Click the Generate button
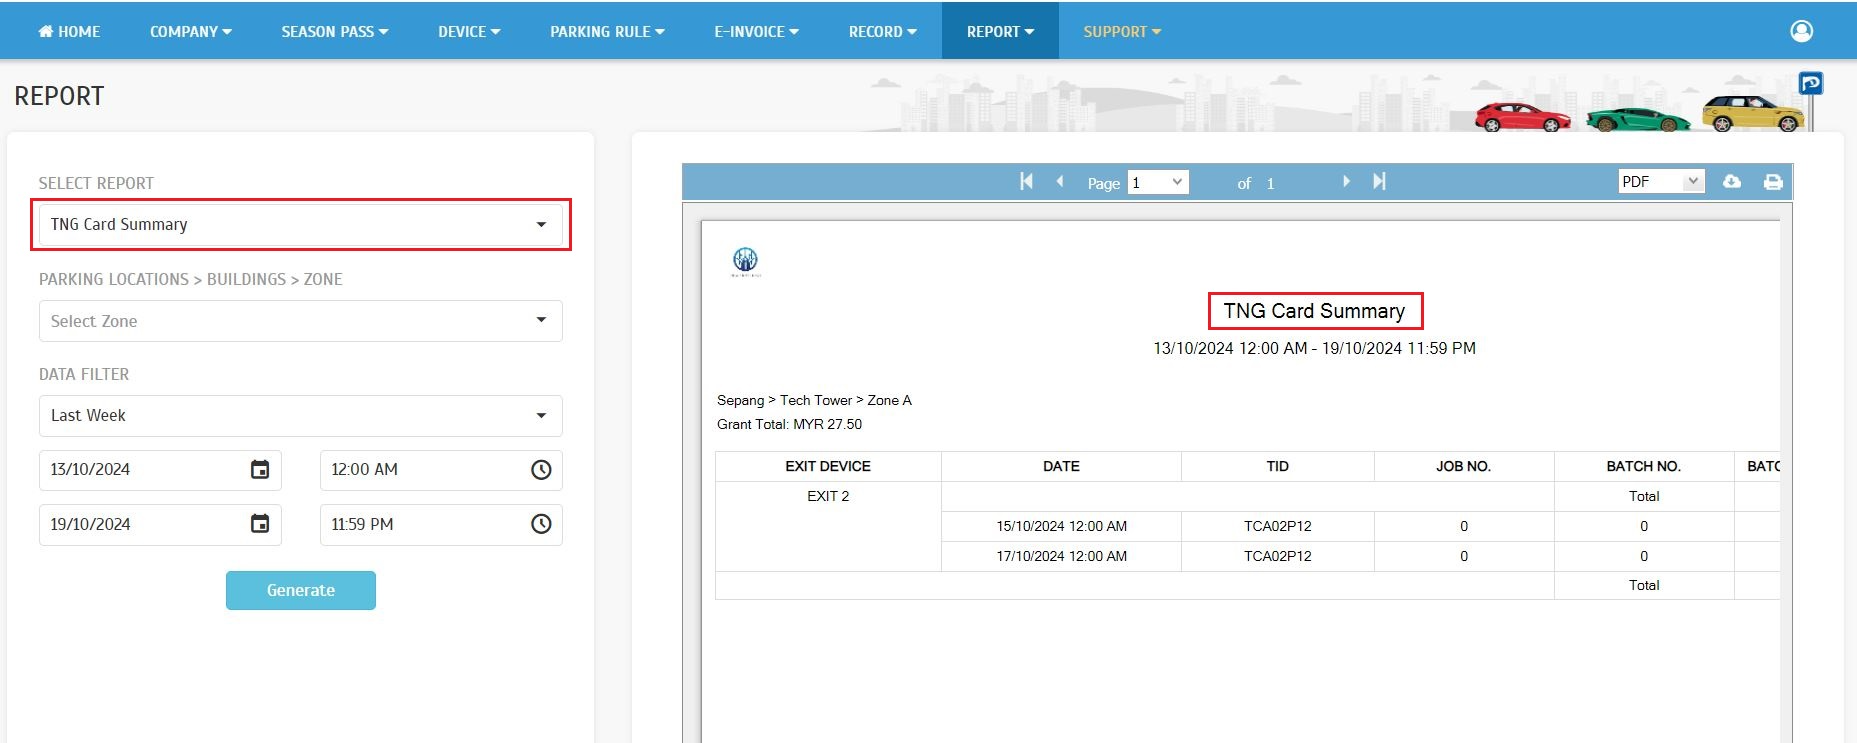 coord(301,590)
